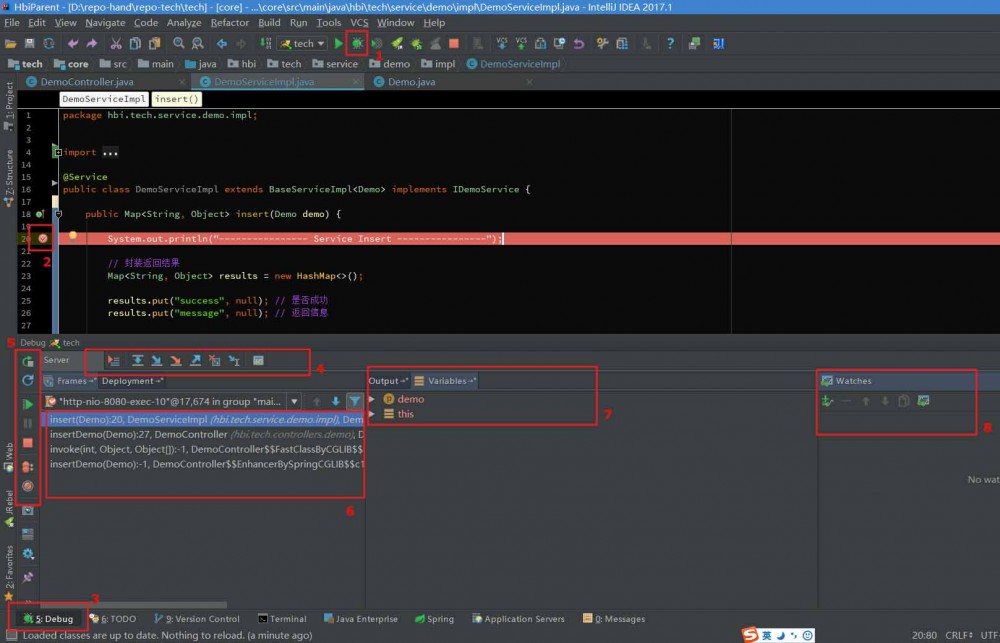
Task: Click Show Execution Point icon
Action: (x=113, y=360)
